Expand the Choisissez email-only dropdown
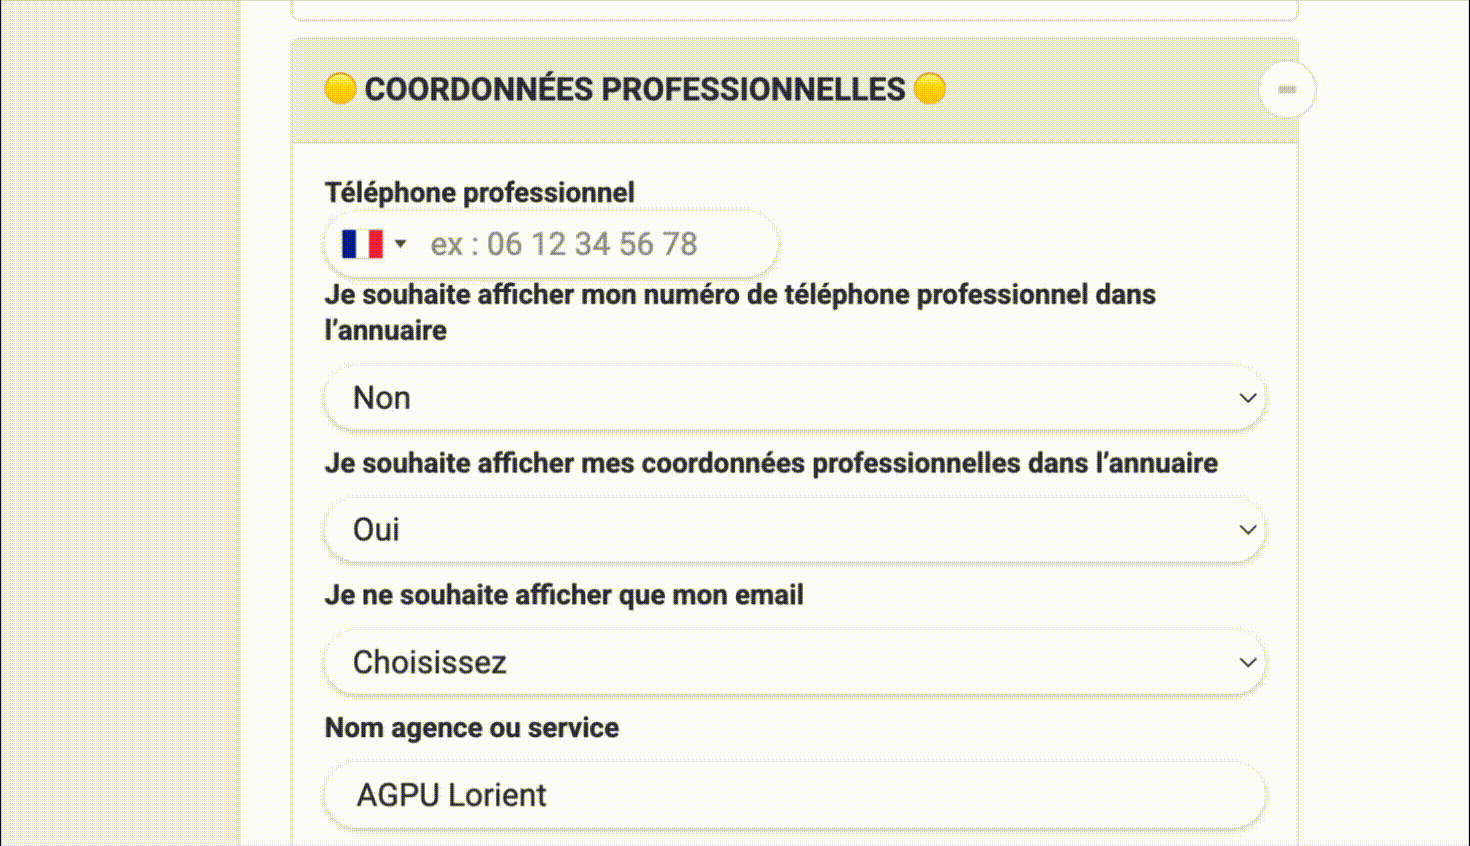Image resolution: width=1470 pixels, height=846 pixels. (780, 662)
